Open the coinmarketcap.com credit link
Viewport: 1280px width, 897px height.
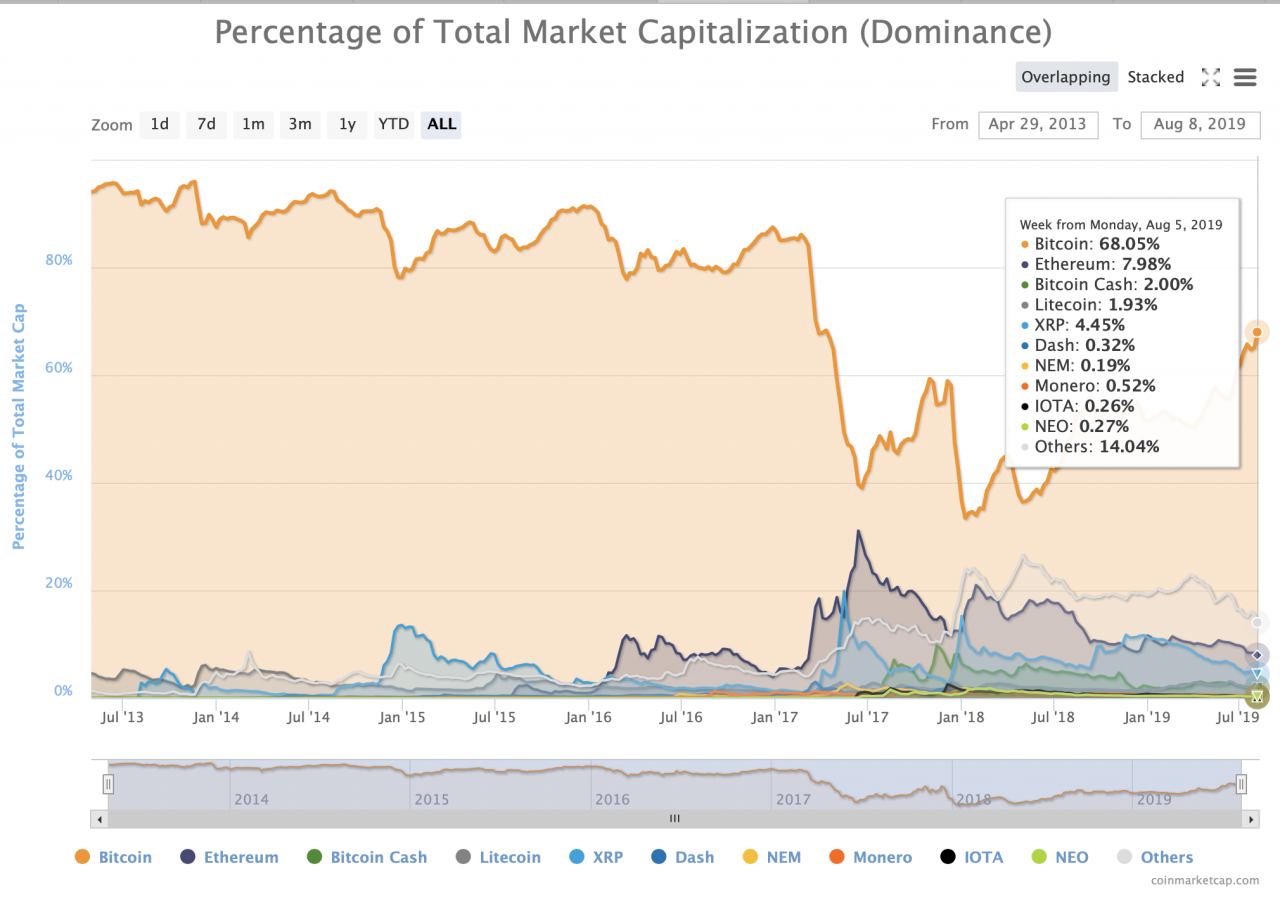click(1206, 881)
